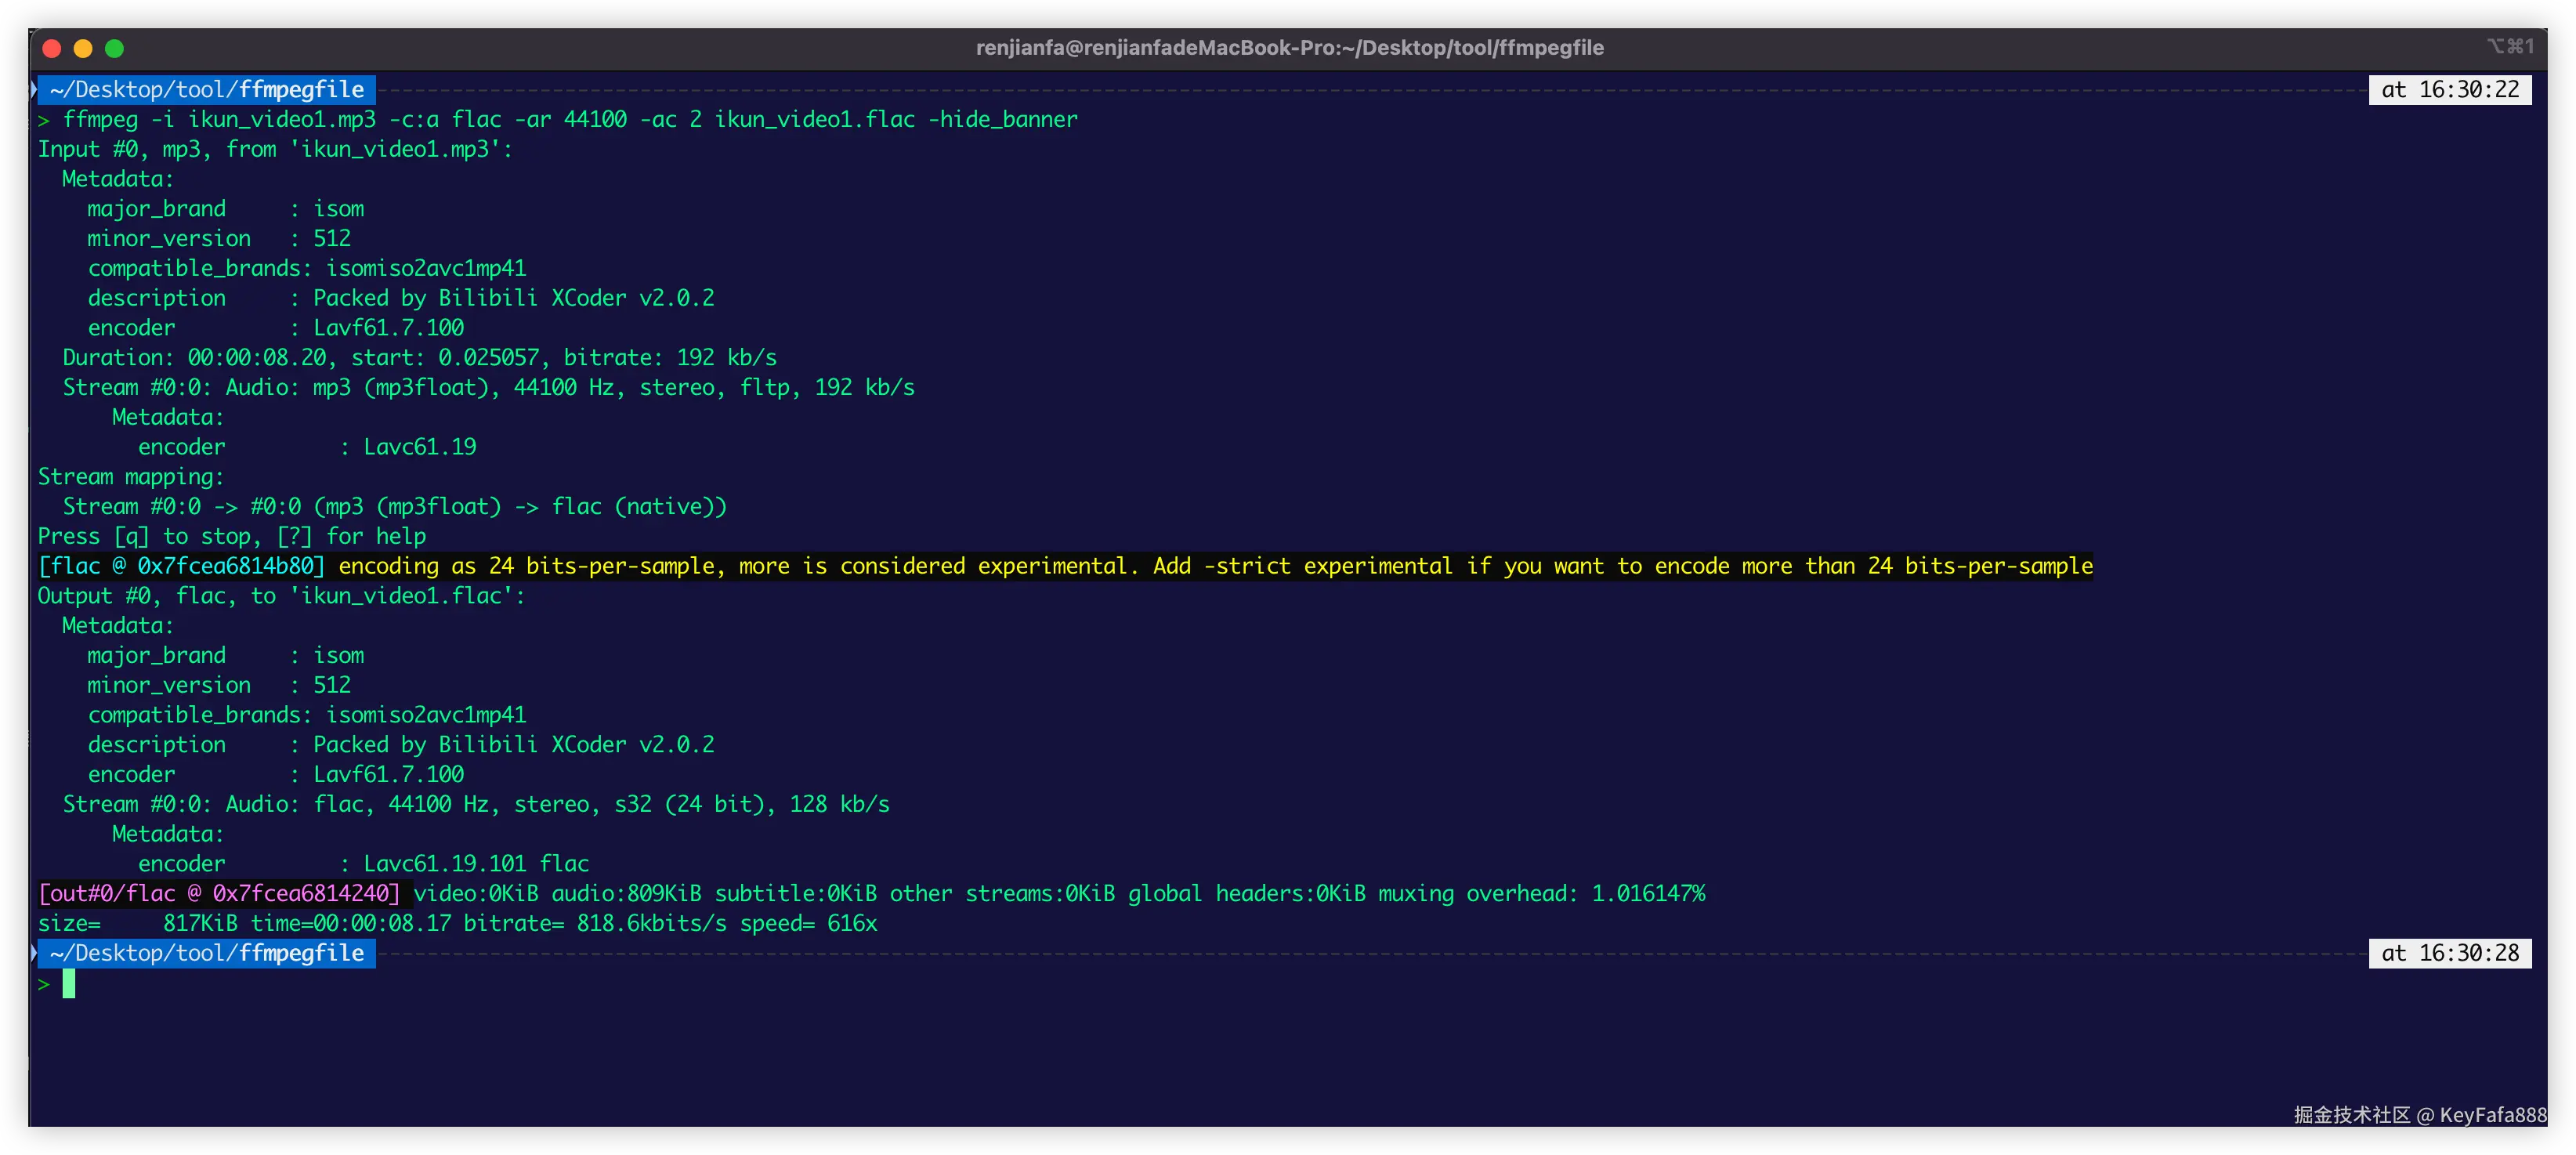Click the 'at 16:30:22' timestamp badge
This screenshot has height=1155, width=2576.
(x=2449, y=90)
